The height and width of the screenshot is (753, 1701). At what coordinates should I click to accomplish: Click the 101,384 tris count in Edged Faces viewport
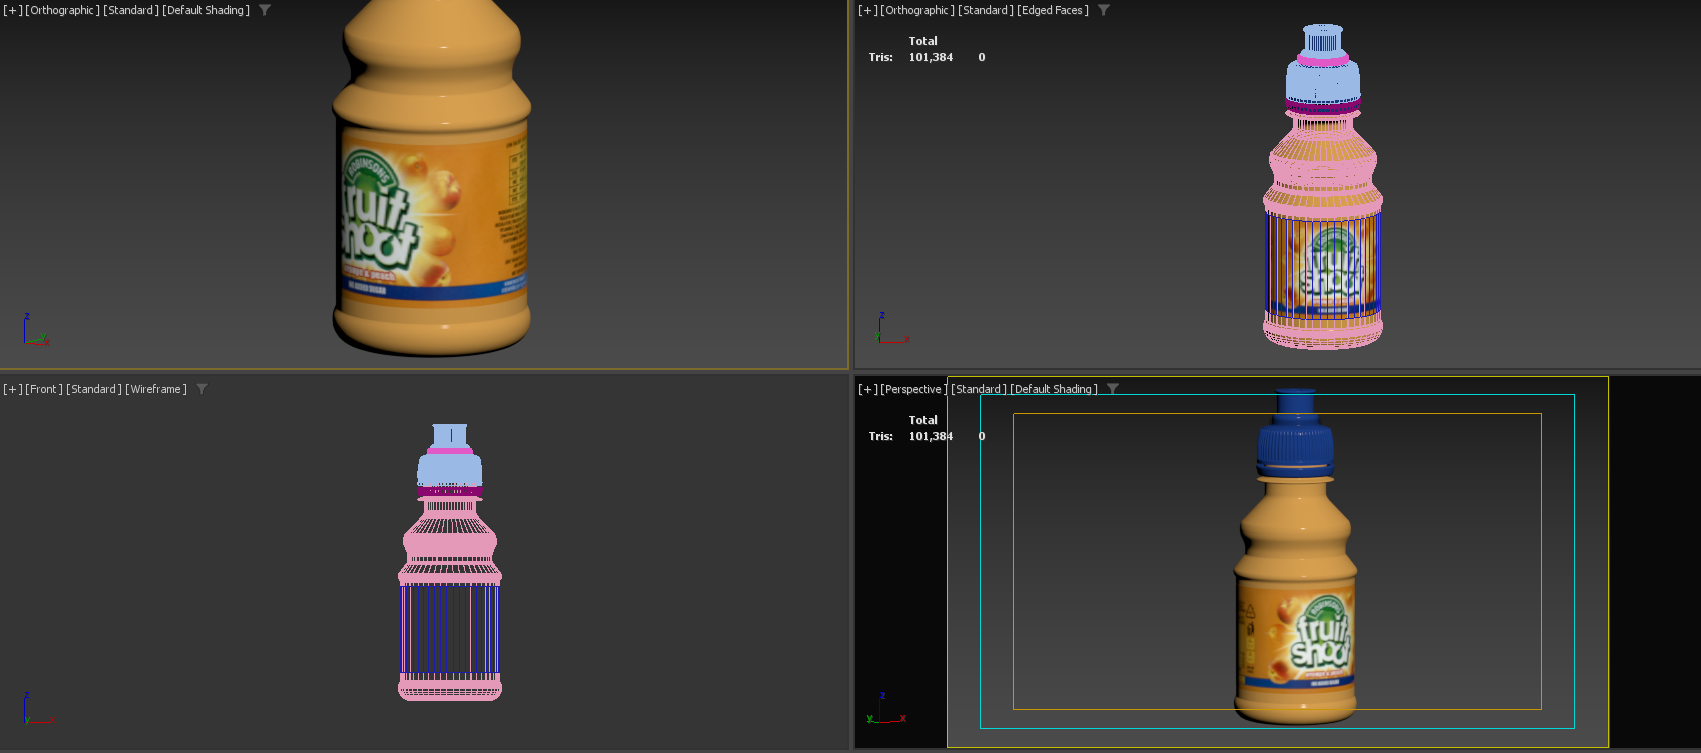931,57
